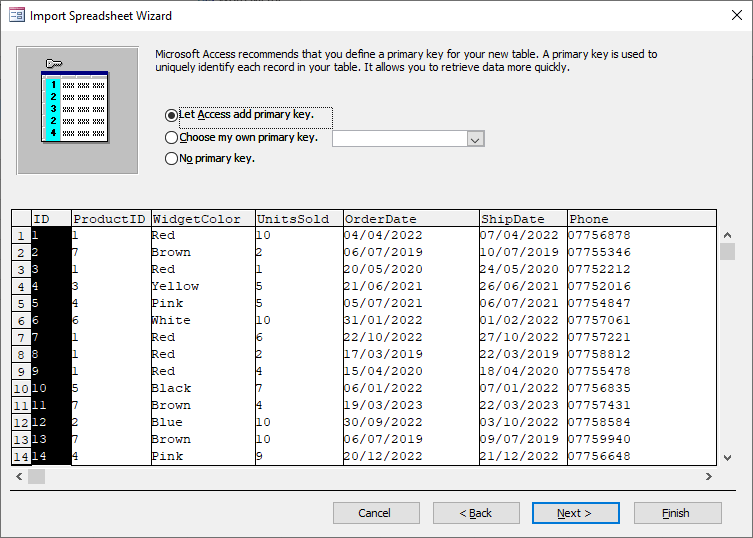Click Phone cell 07756835
Image resolution: width=753 pixels, height=538 pixels.
click(642, 388)
